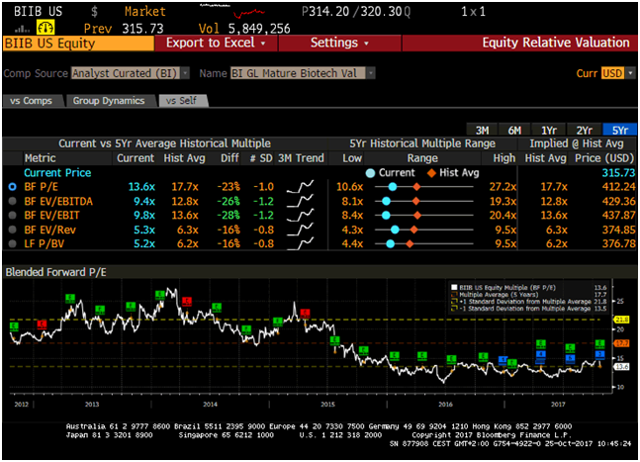The width and height of the screenshot is (640, 462).
Task: Select the BF P/E radio button
Action: point(13,187)
